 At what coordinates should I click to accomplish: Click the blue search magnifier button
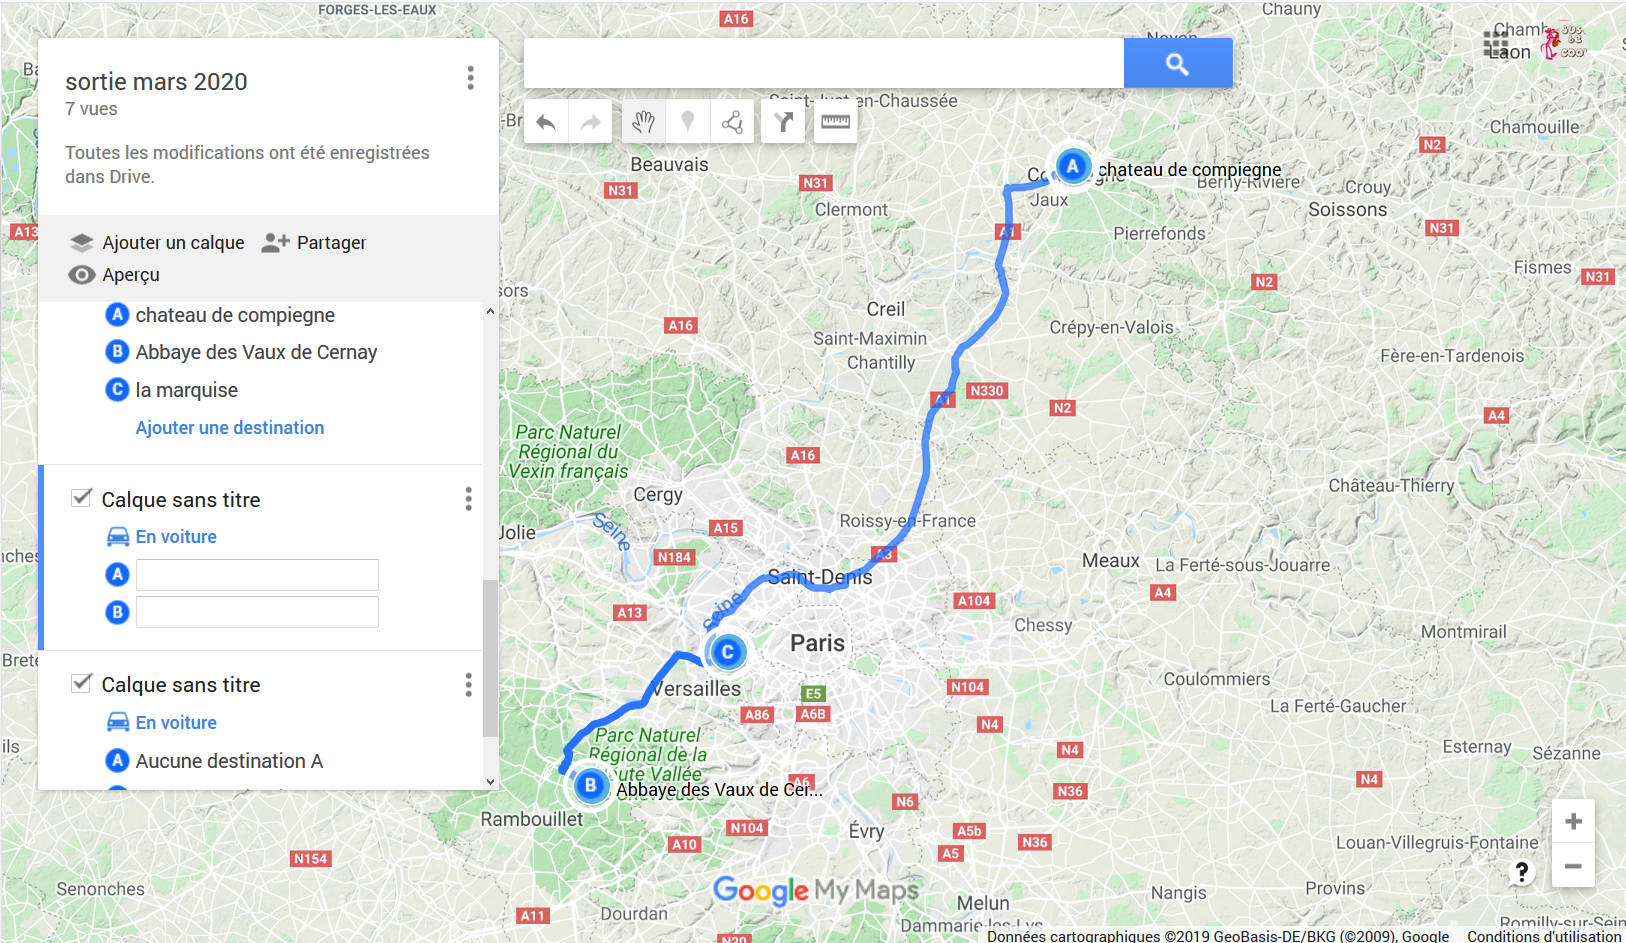tap(1178, 64)
